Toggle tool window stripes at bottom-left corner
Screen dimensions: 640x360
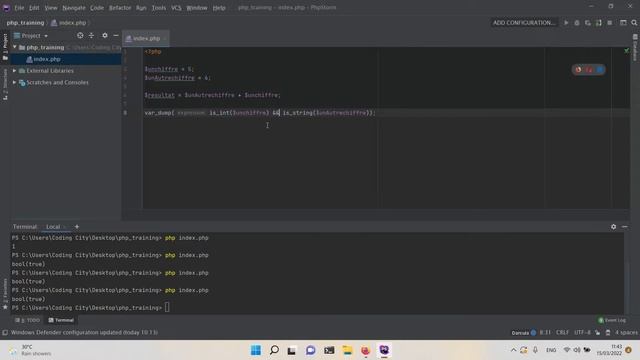point(5,333)
